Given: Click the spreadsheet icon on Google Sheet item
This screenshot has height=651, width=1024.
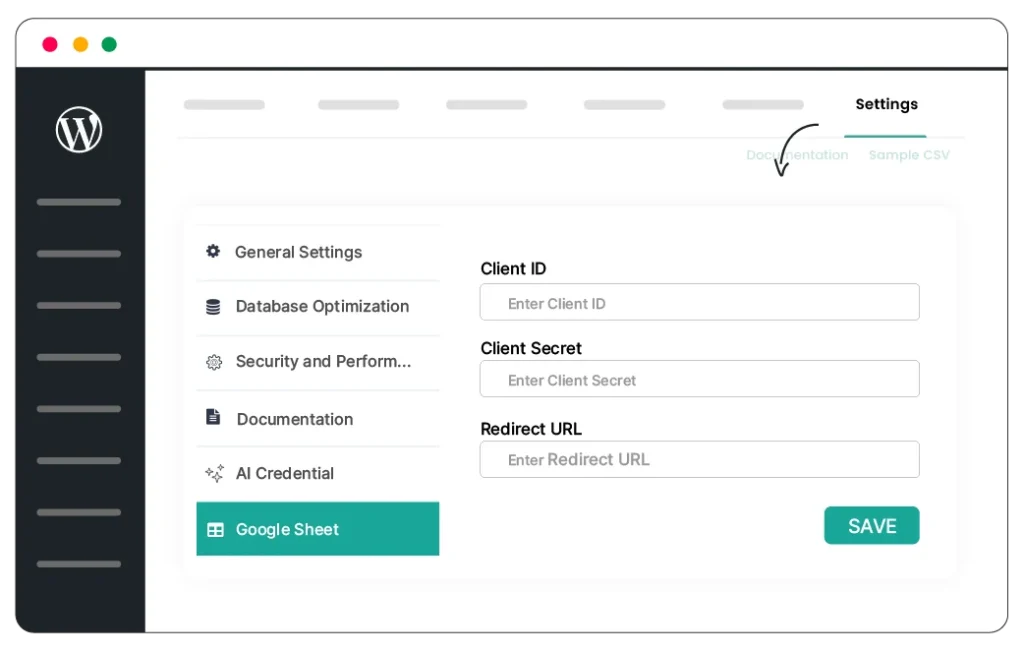Looking at the screenshot, I should 215,529.
